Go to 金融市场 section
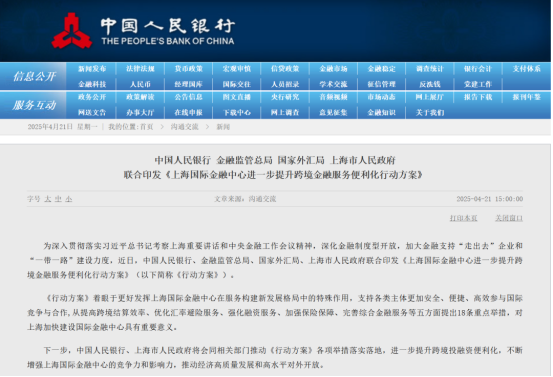This screenshot has width=553, height=377. coord(333,69)
